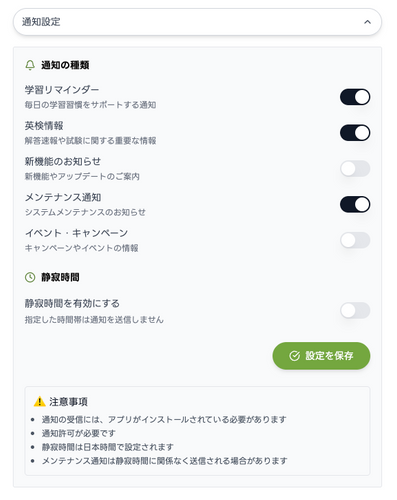The image size is (397, 500).
Task: Save settings with the 設定を保存 button
Action: (321, 356)
